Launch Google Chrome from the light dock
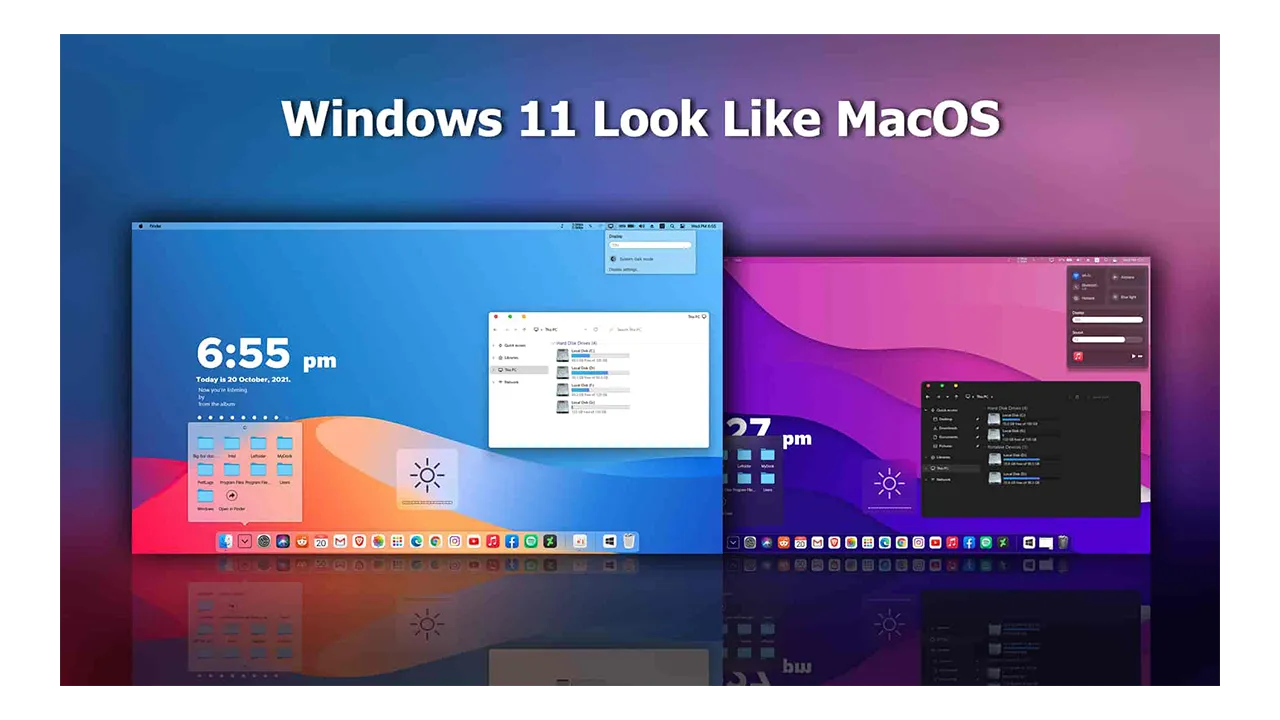This screenshot has height=720, width=1280. [x=435, y=541]
